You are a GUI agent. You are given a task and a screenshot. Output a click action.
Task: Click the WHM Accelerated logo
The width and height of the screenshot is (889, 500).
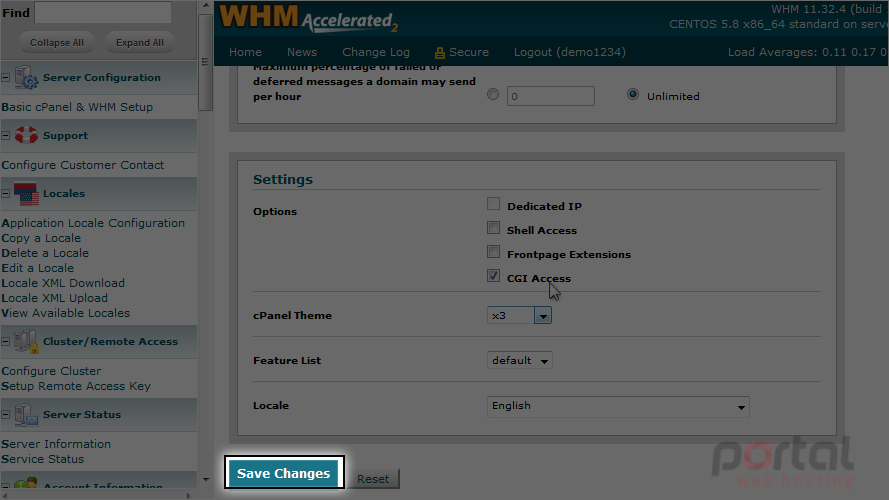coord(308,18)
